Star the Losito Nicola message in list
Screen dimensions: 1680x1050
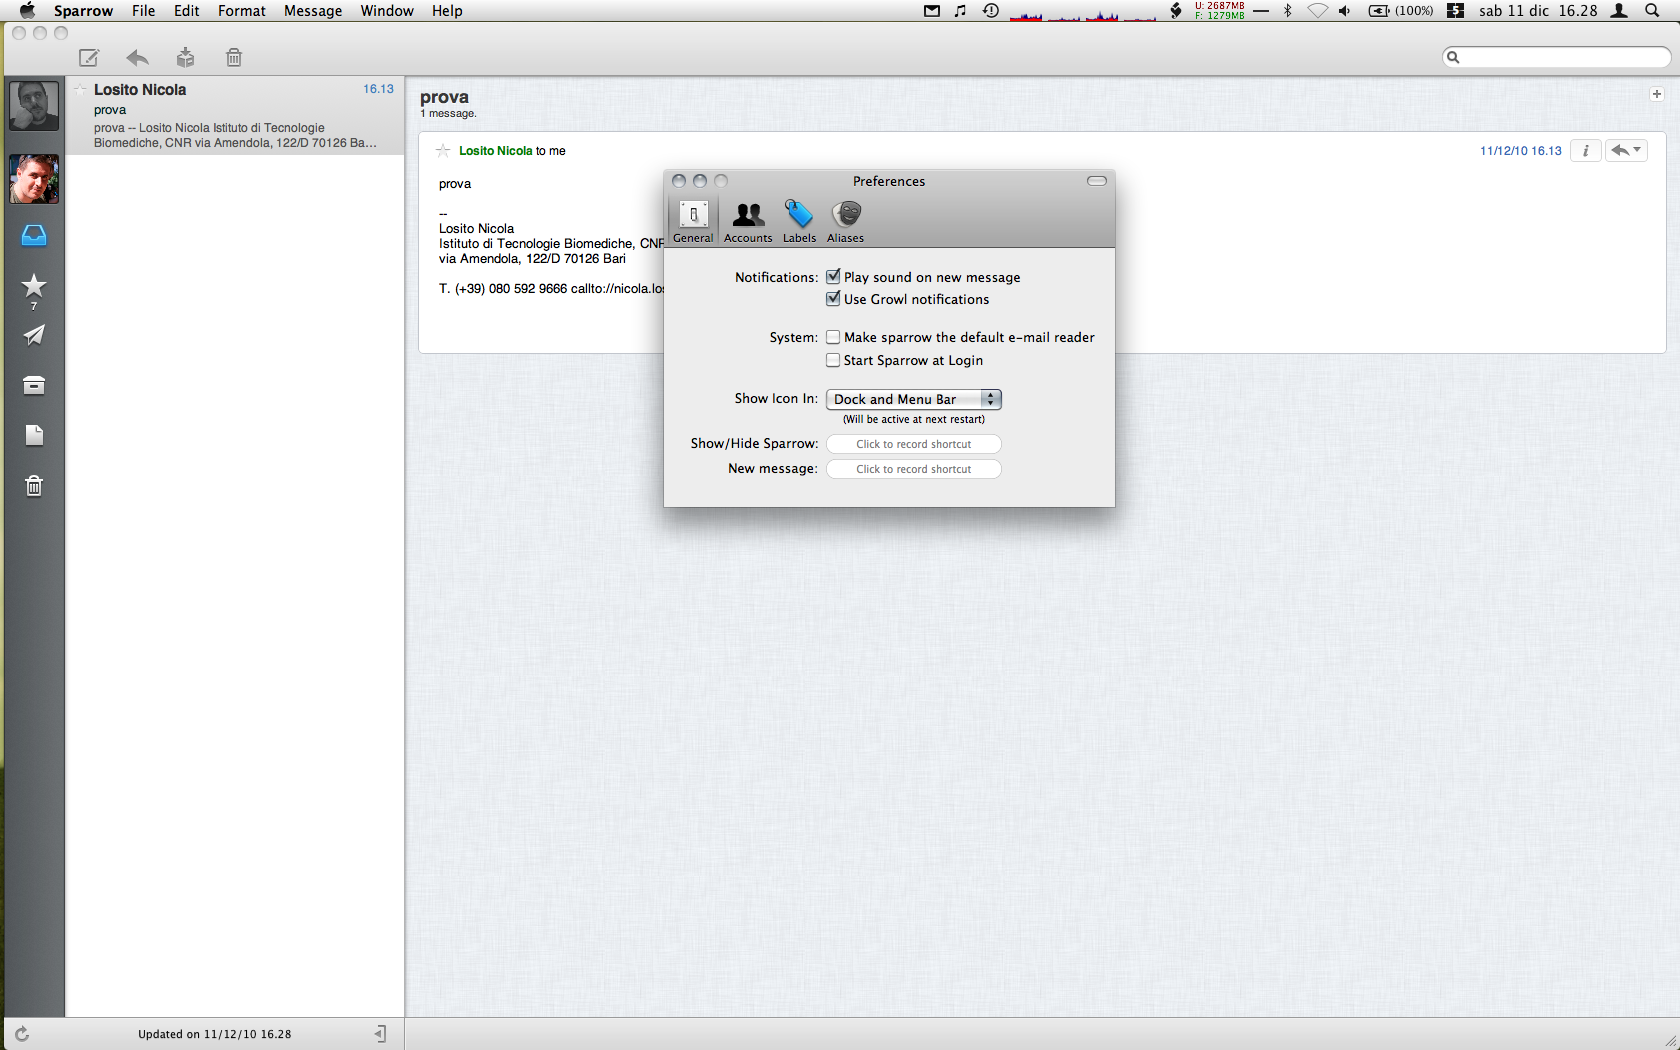pos(80,89)
